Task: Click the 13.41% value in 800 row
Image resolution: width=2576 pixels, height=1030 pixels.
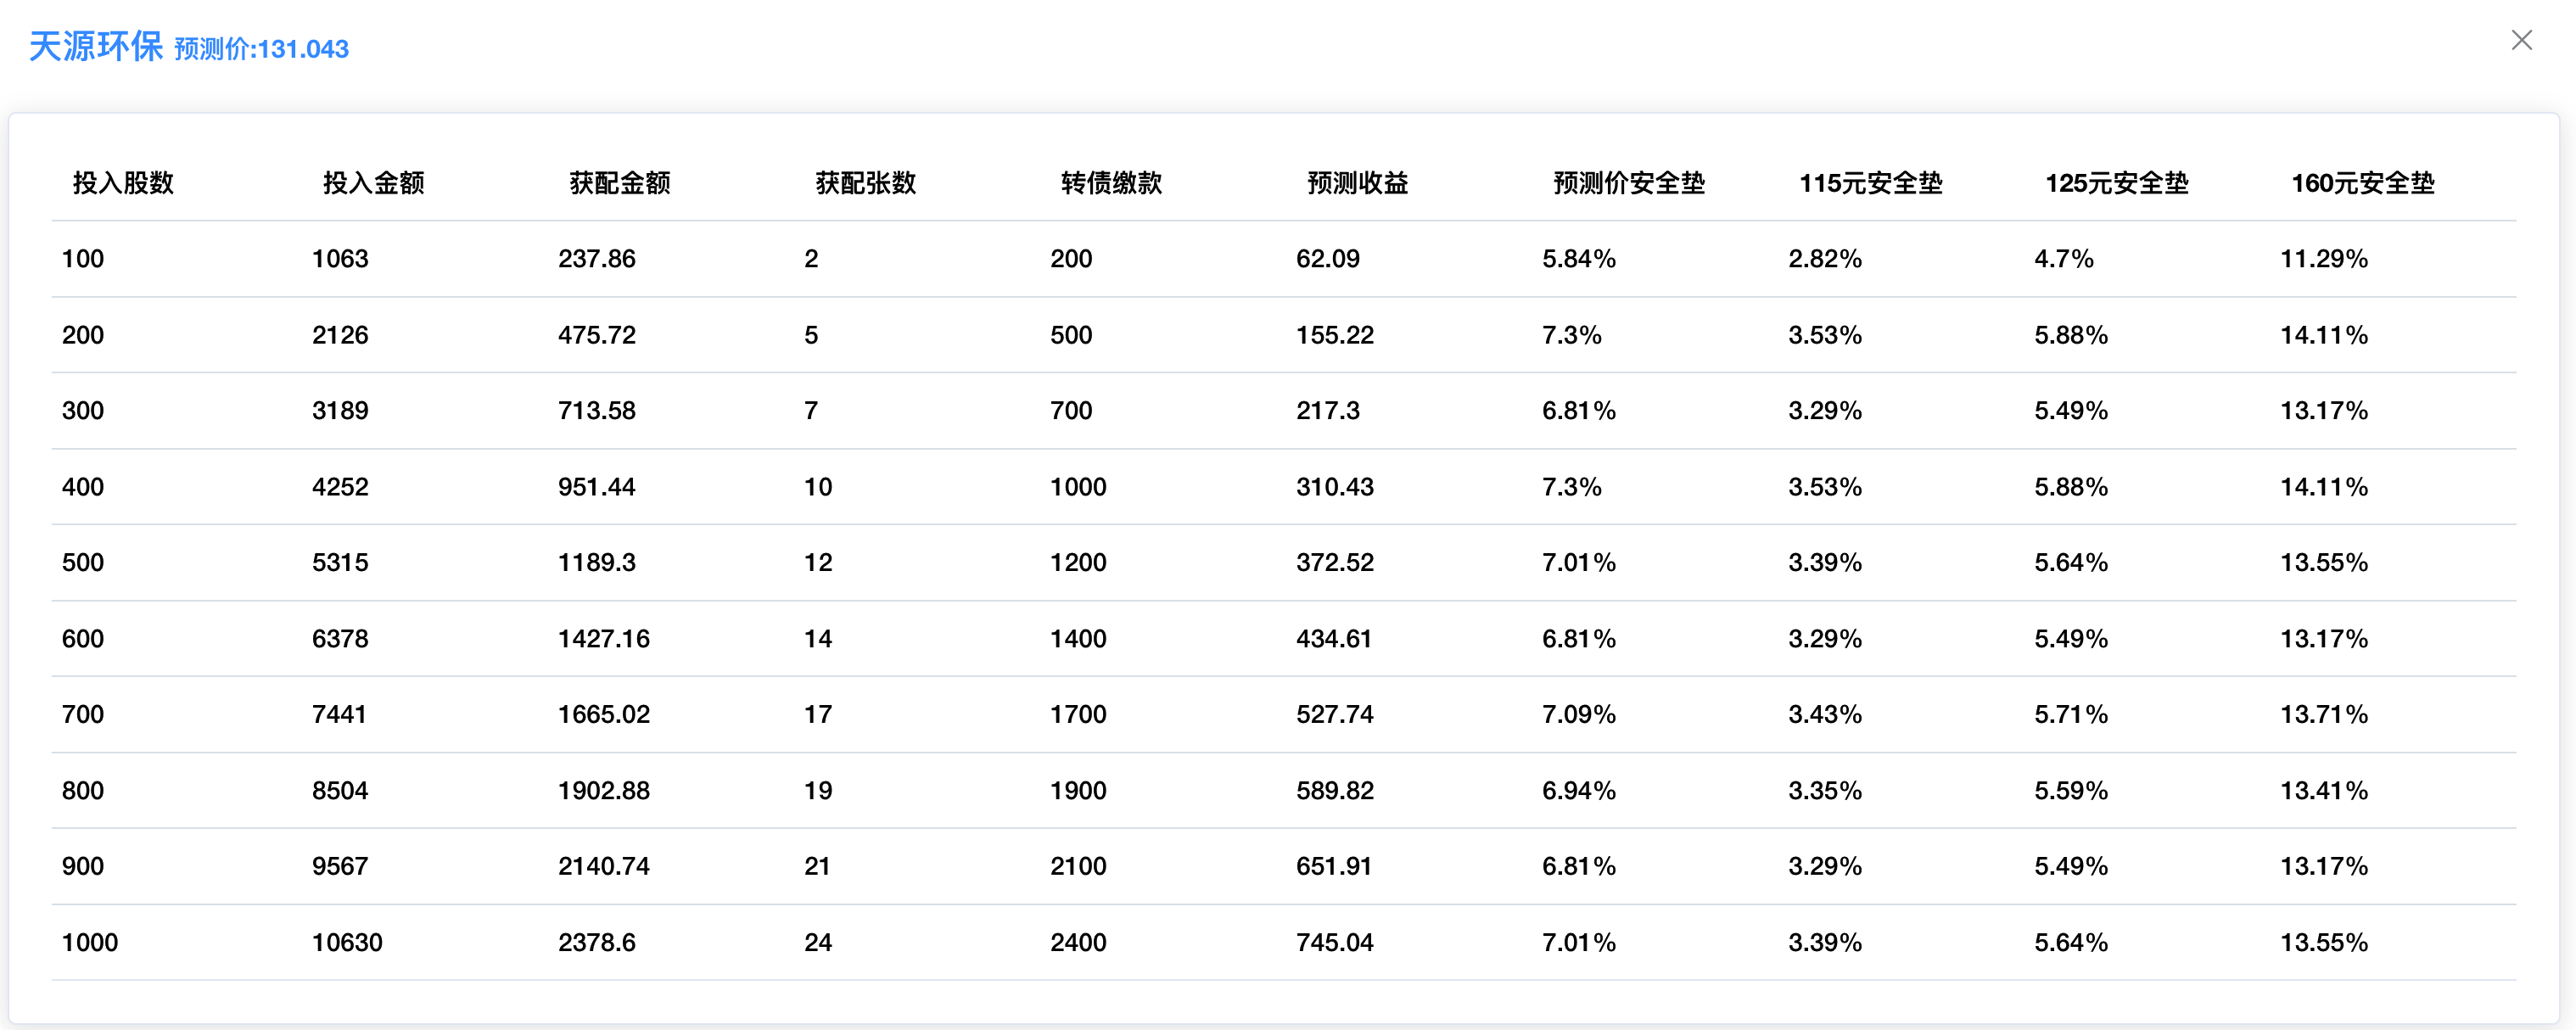Action: [x=2323, y=791]
